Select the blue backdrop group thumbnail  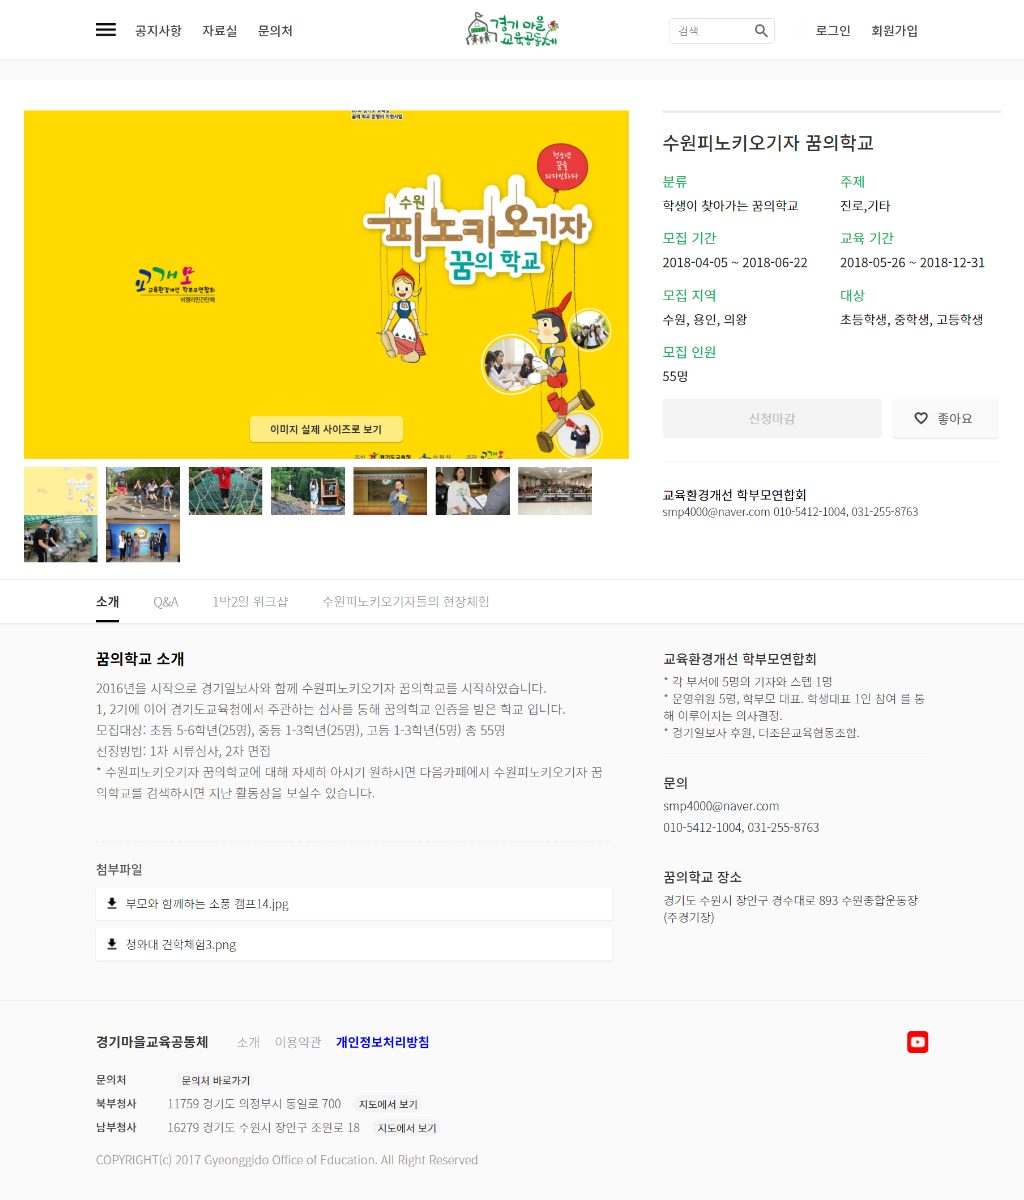click(143, 539)
